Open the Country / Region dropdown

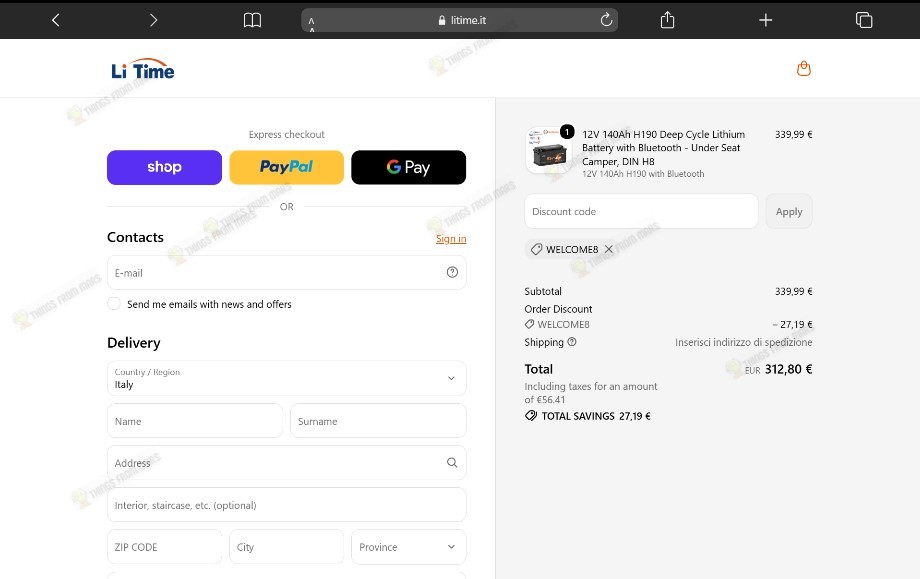pyautogui.click(x=286, y=378)
